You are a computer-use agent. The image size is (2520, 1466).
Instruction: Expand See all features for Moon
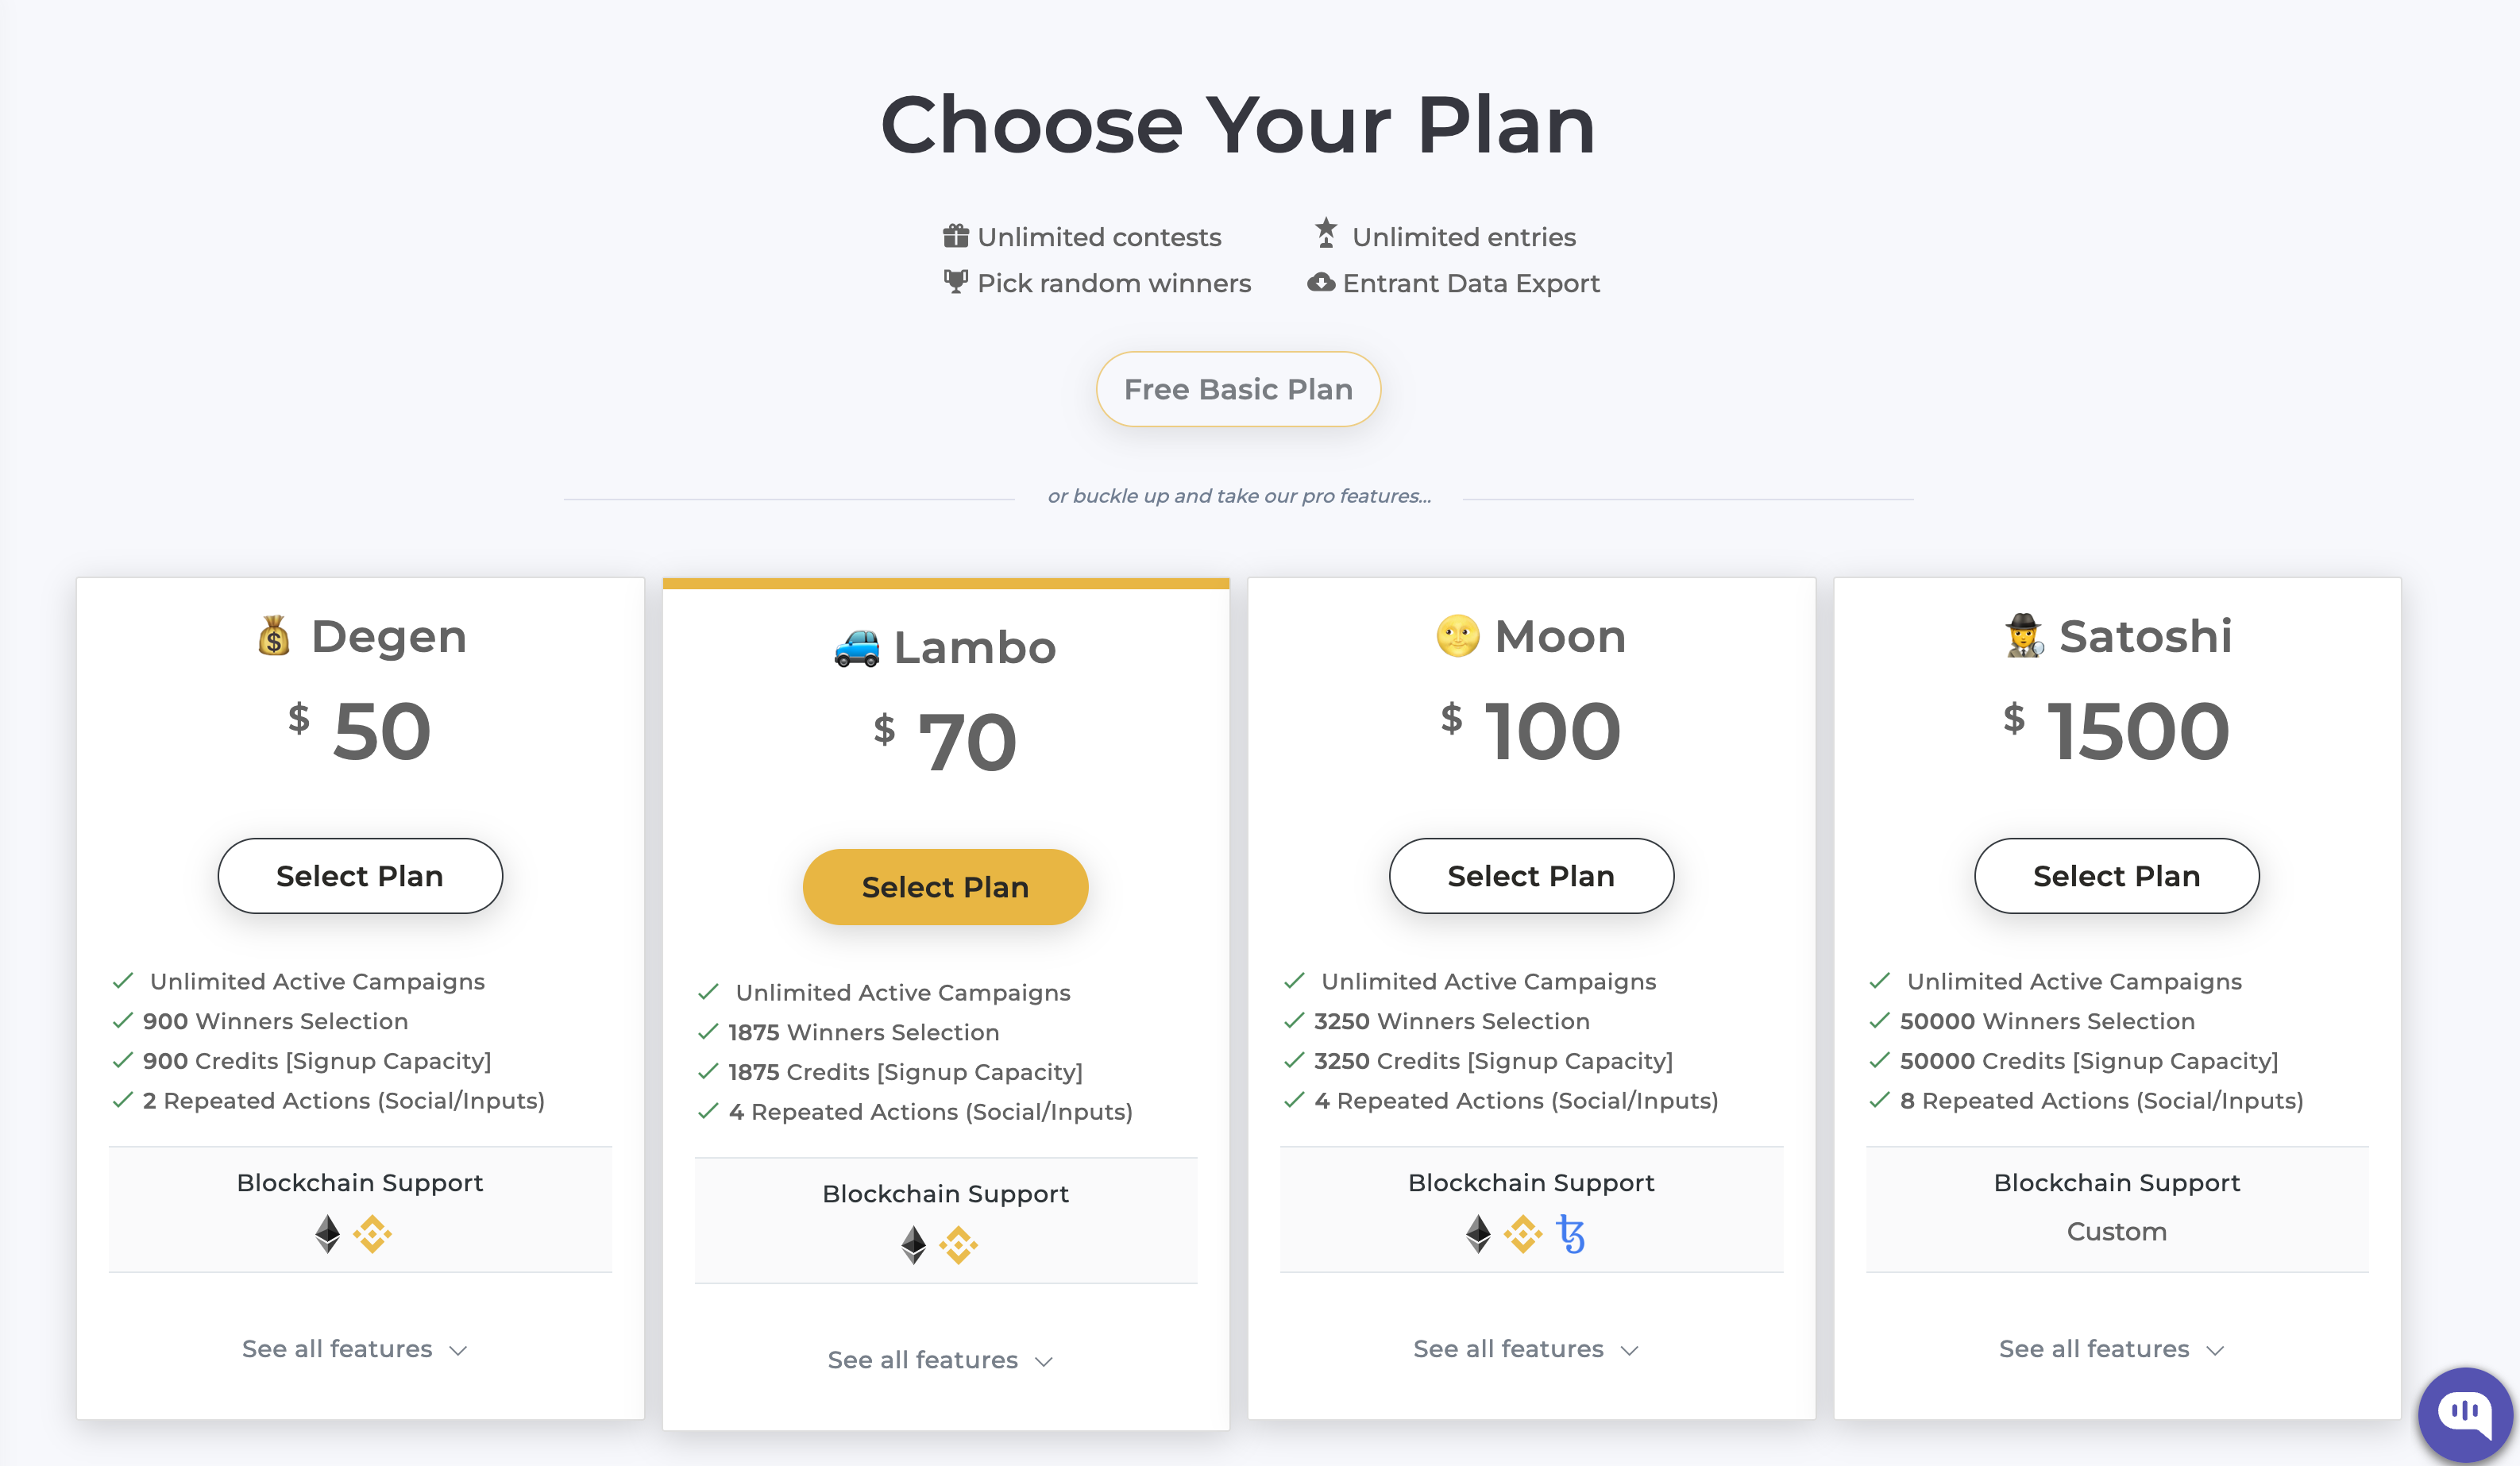click(x=1526, y=1349)
